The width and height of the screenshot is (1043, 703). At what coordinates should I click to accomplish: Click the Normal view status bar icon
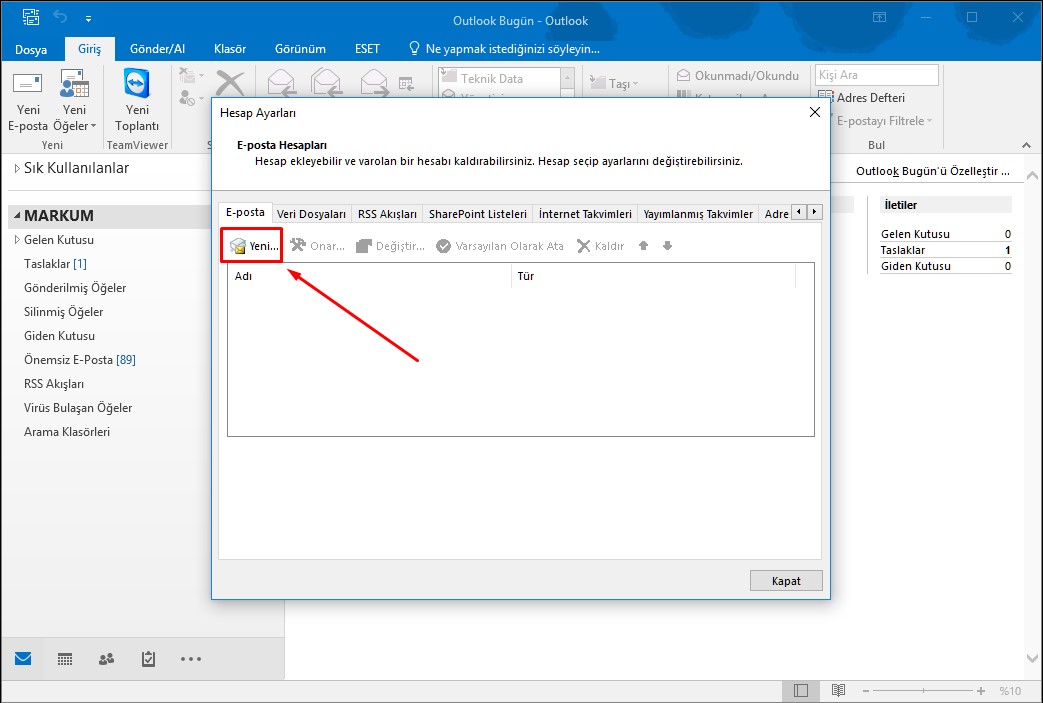tap(801, 691)
